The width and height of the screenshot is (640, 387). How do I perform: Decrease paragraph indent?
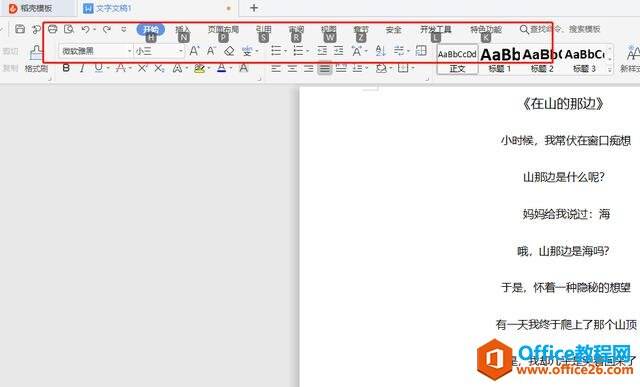pyautogui.click(x=322, y=51)
